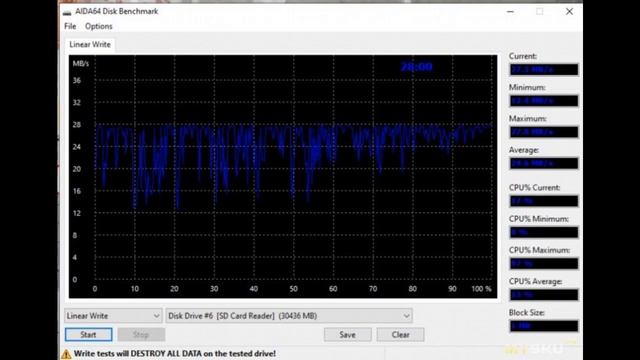The height and width of the screenshot is (360, 640).
Task: Click the grayed-out Stop button
Action: coord(141,335)
